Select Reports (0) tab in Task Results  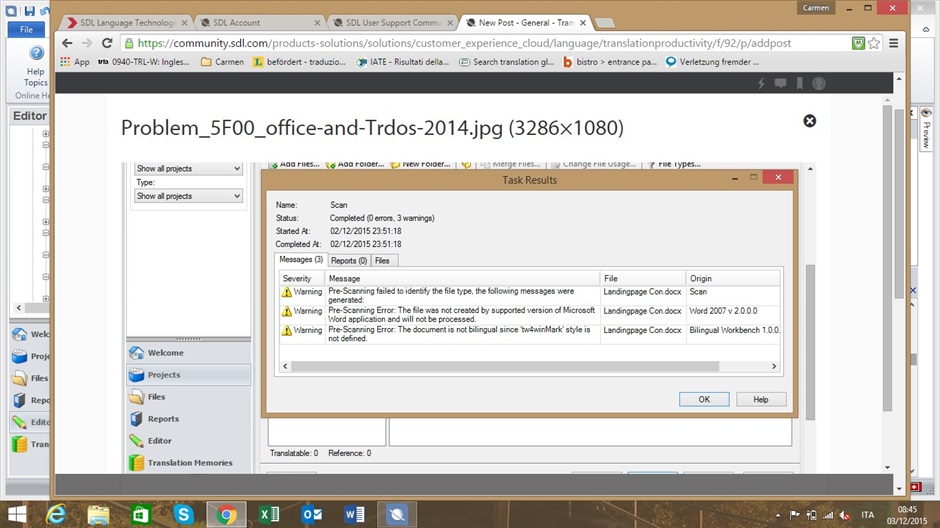pyautogui.click(x=349, y=261)
